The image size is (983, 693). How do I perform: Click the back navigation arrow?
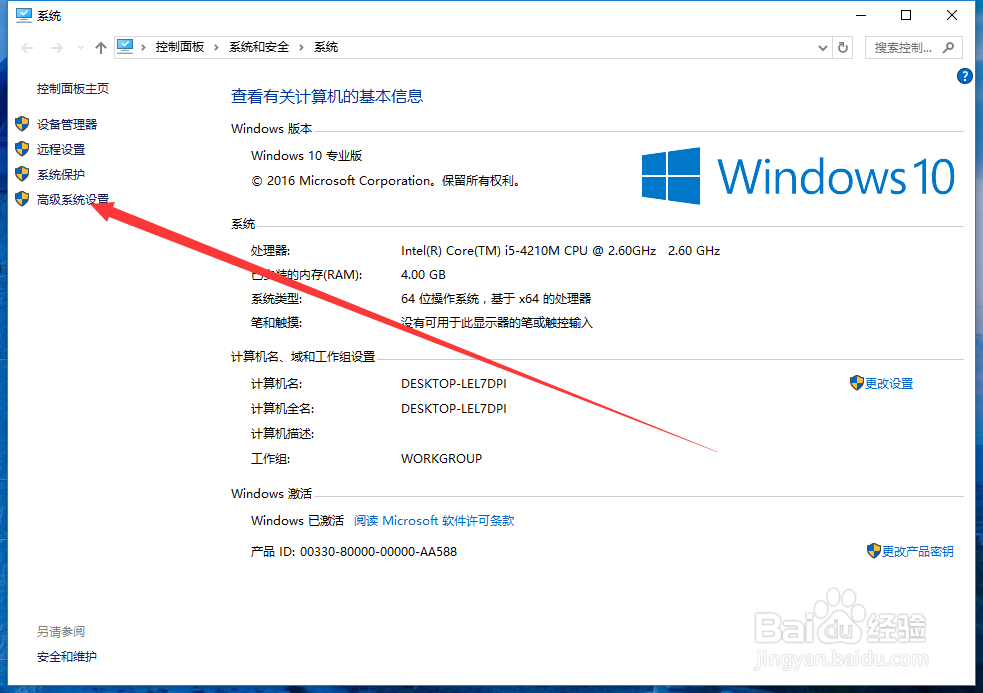(x=26, y=47)
